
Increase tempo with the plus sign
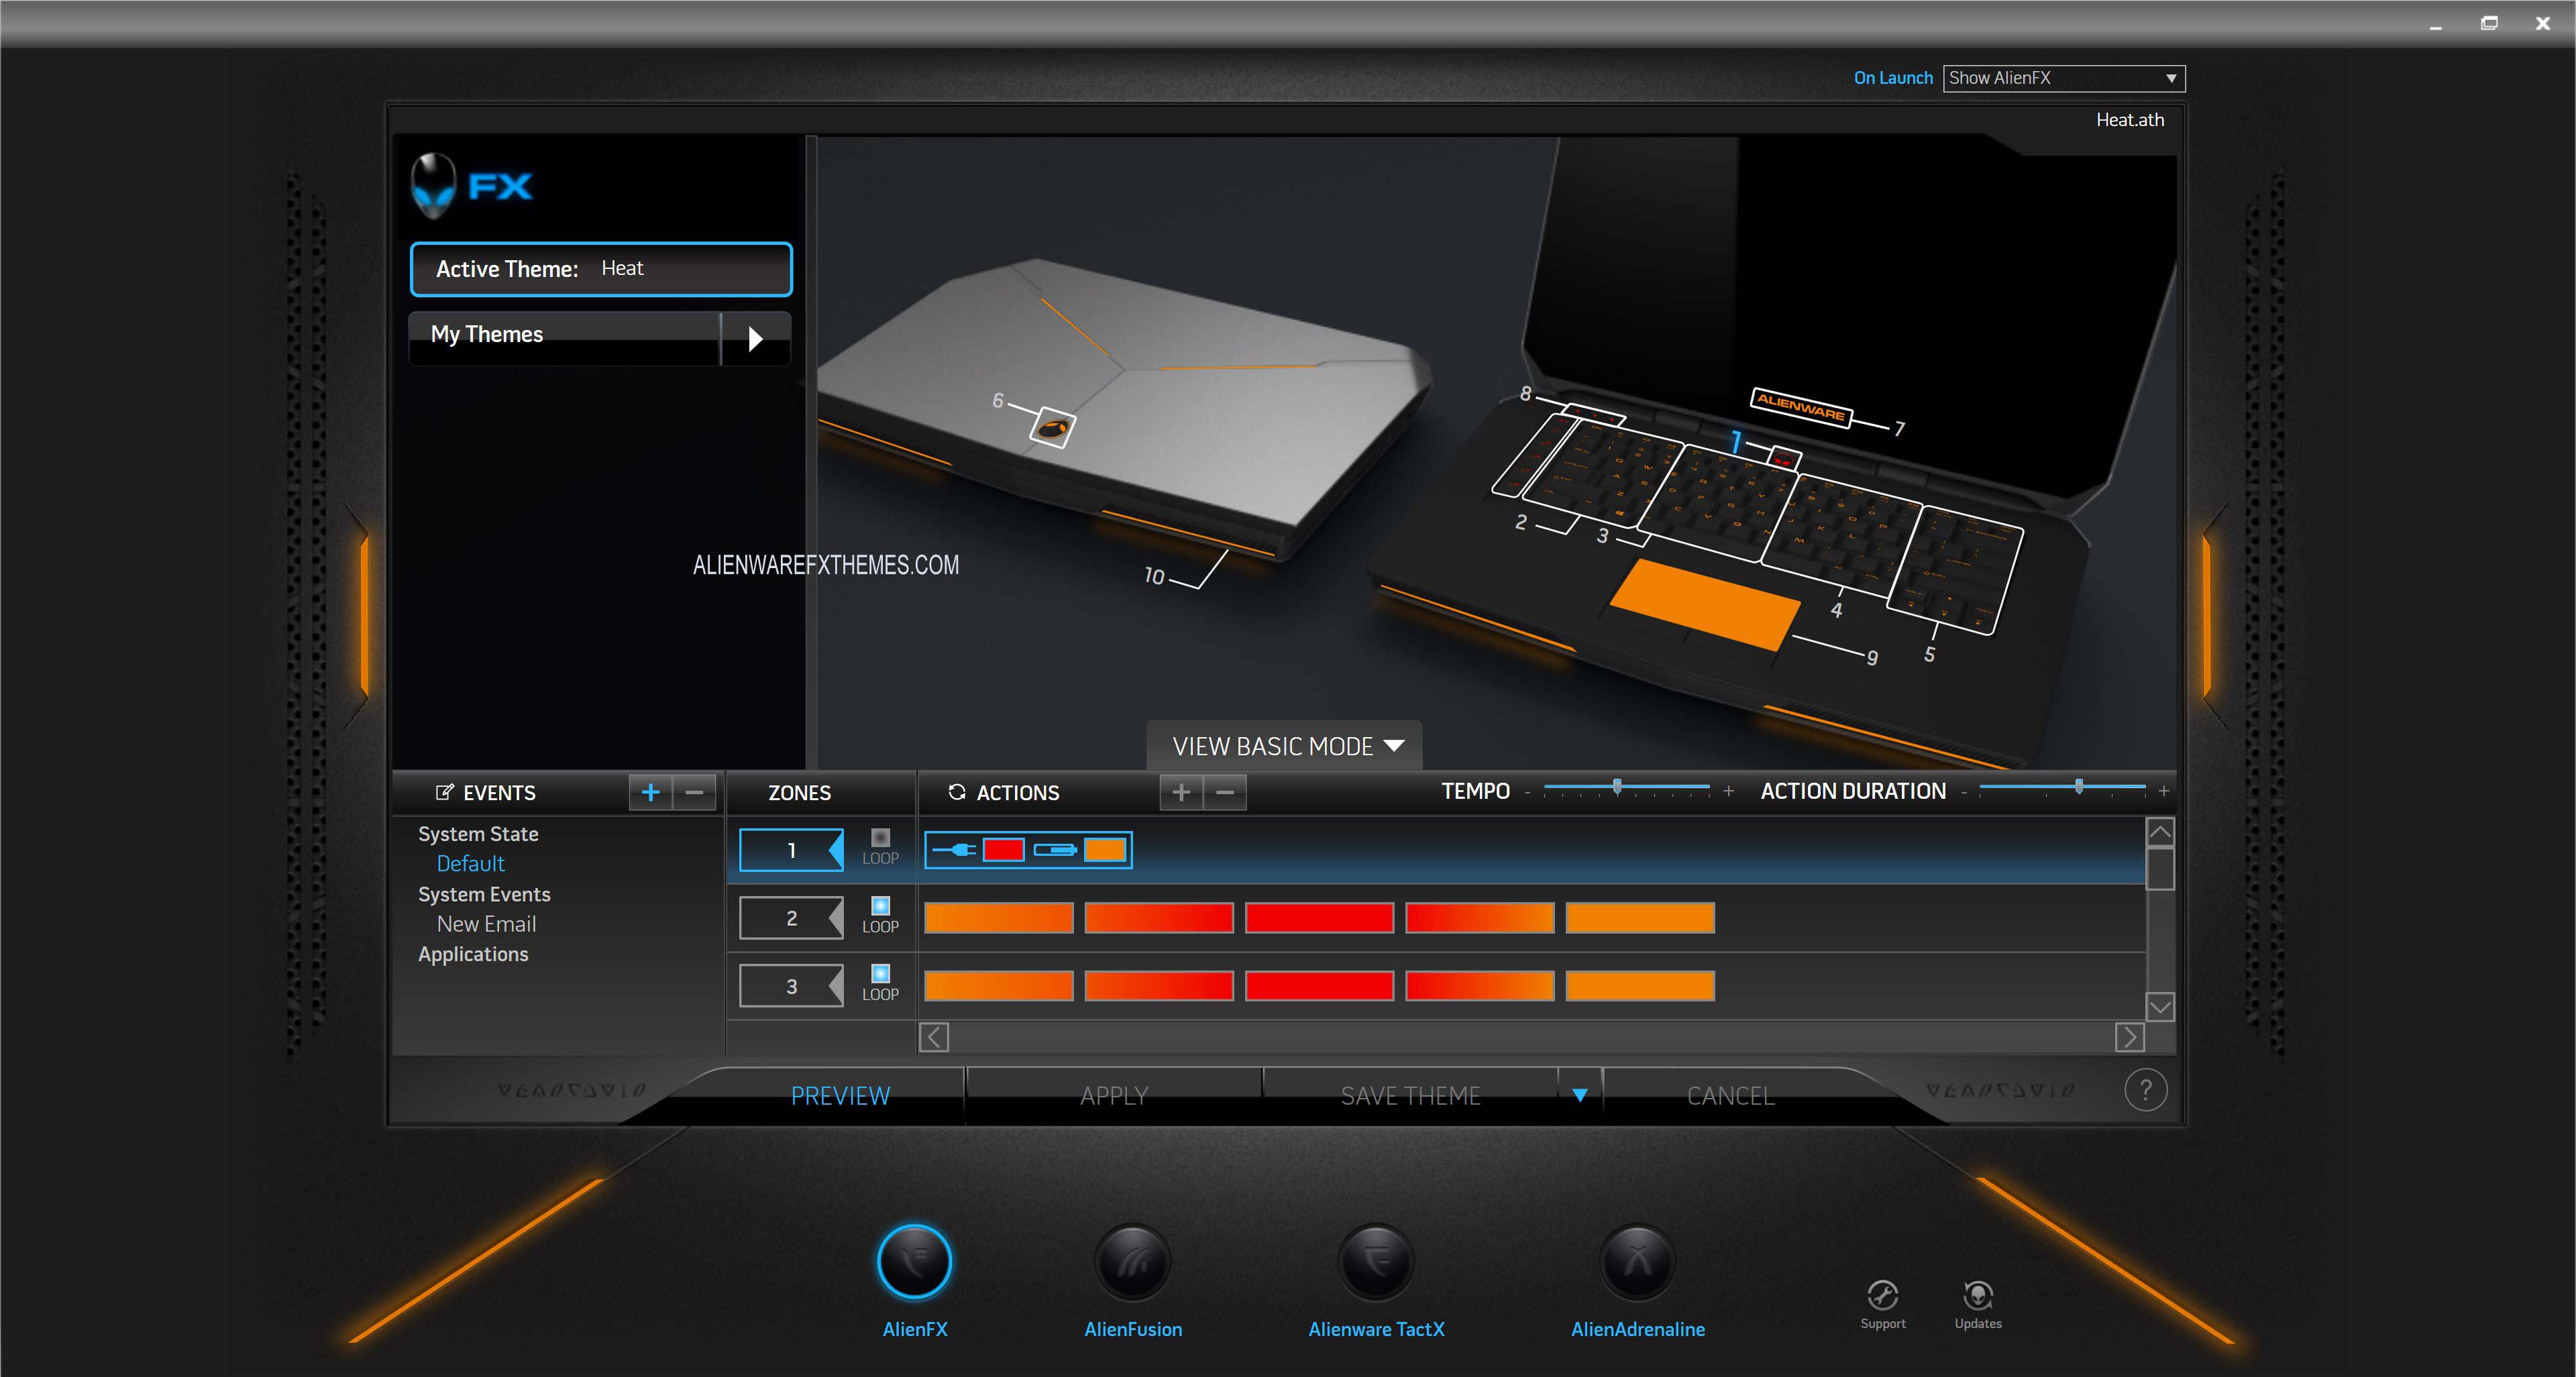click(1728, 791)
